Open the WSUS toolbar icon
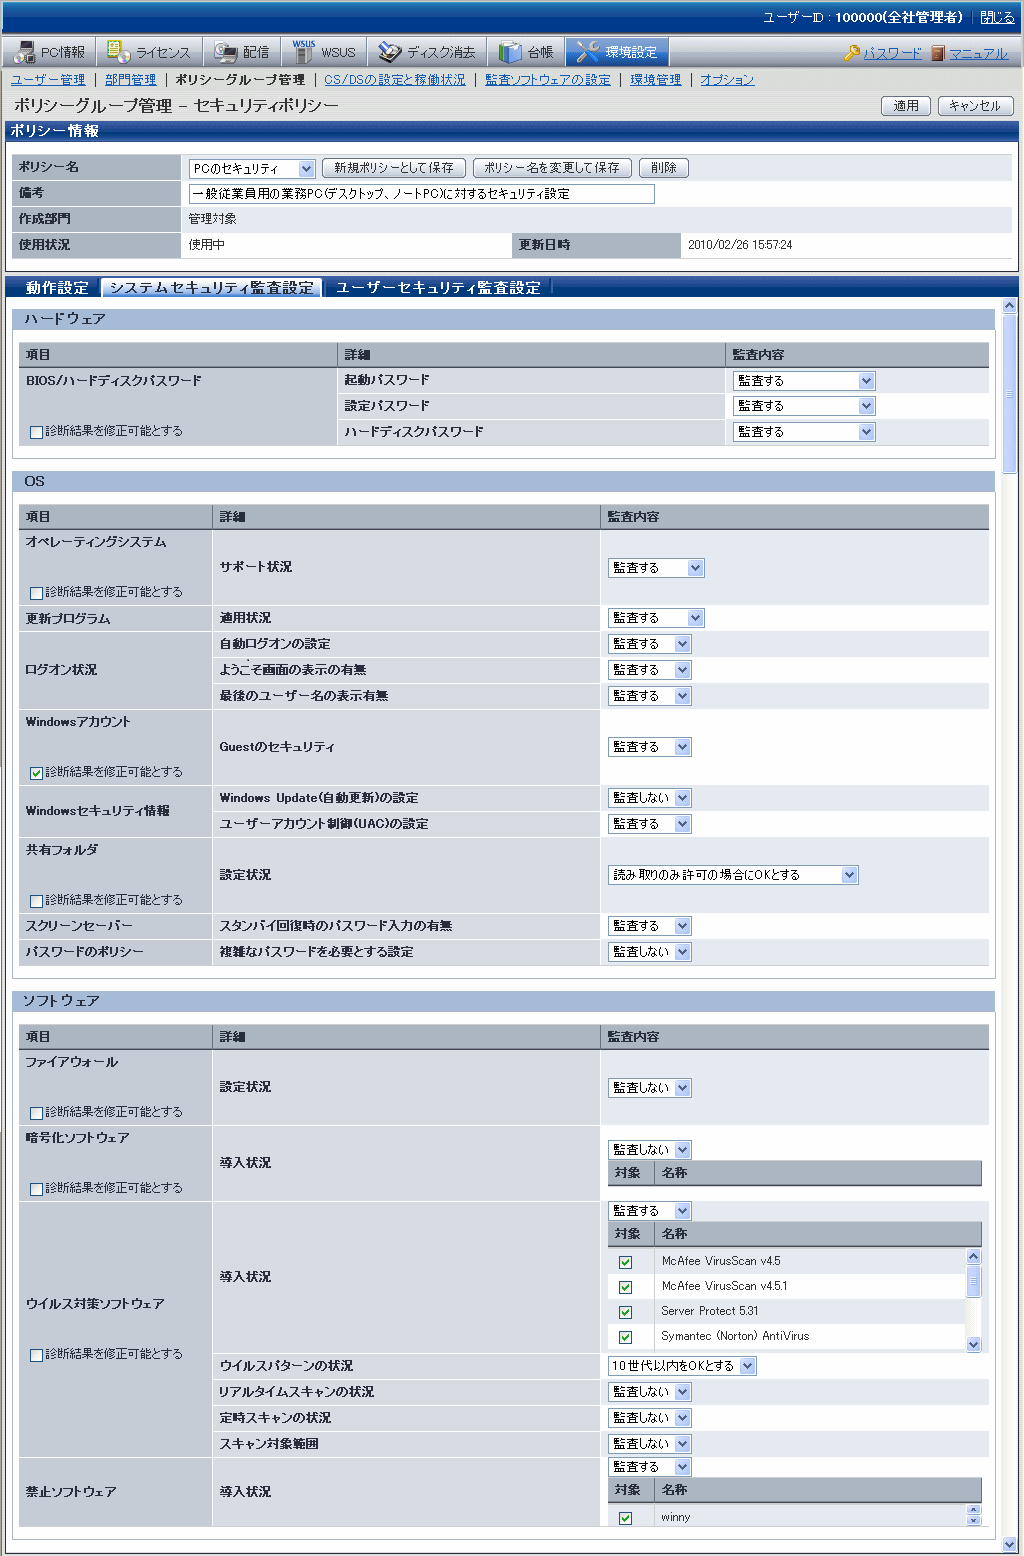Viewport: 1024px width, 1556px height. click(x=304, y=52)
